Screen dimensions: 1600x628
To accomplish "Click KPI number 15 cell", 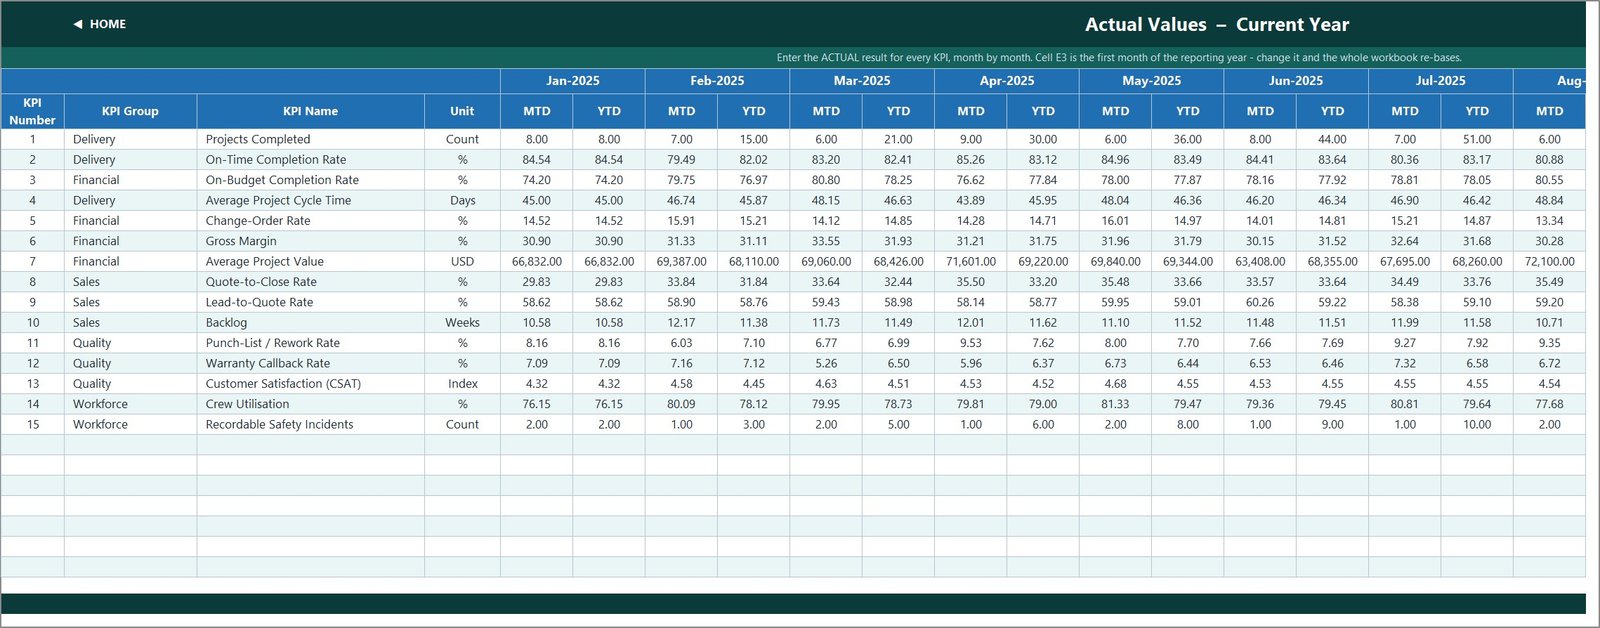I will point(33,425).
